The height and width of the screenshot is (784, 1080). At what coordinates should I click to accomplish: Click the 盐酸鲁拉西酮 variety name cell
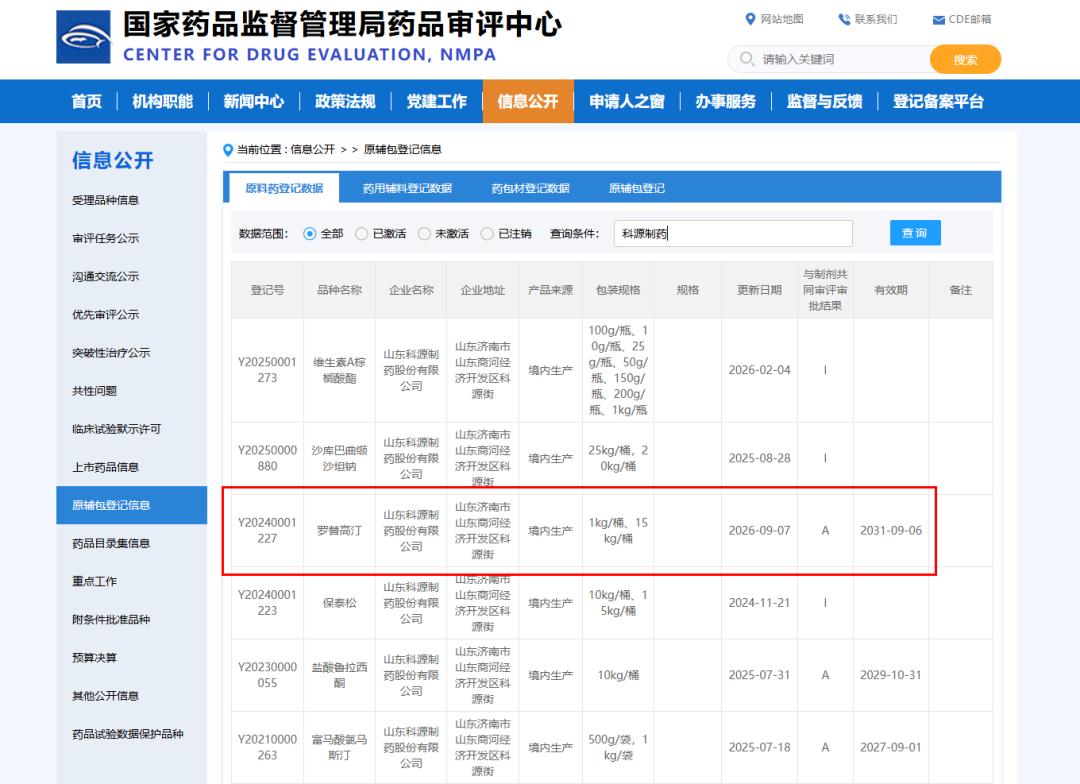pyautogui.click(x=340, y=675)
